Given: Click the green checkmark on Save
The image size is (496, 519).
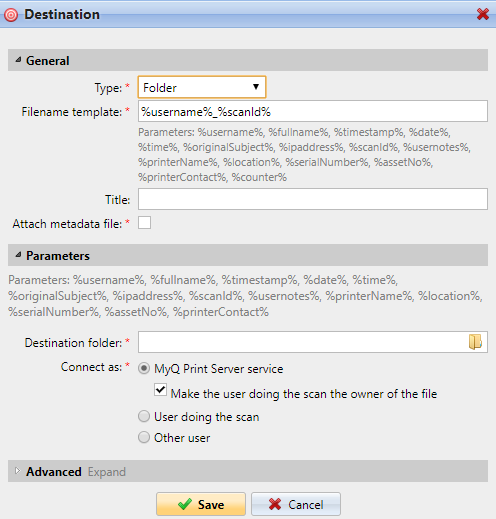Looking at the screenshot, I should pos(185,504).
